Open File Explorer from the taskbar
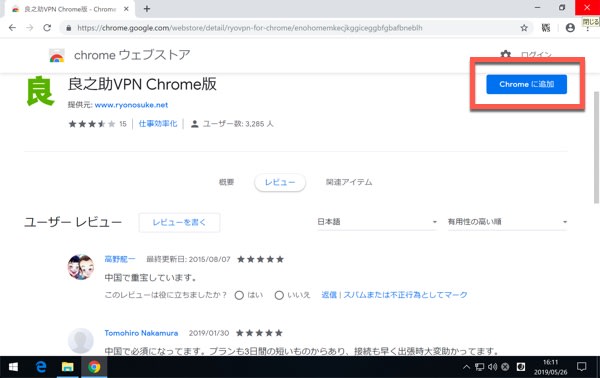Image resolution: width=600 pixels, height=378 pixels. (68, 367)
